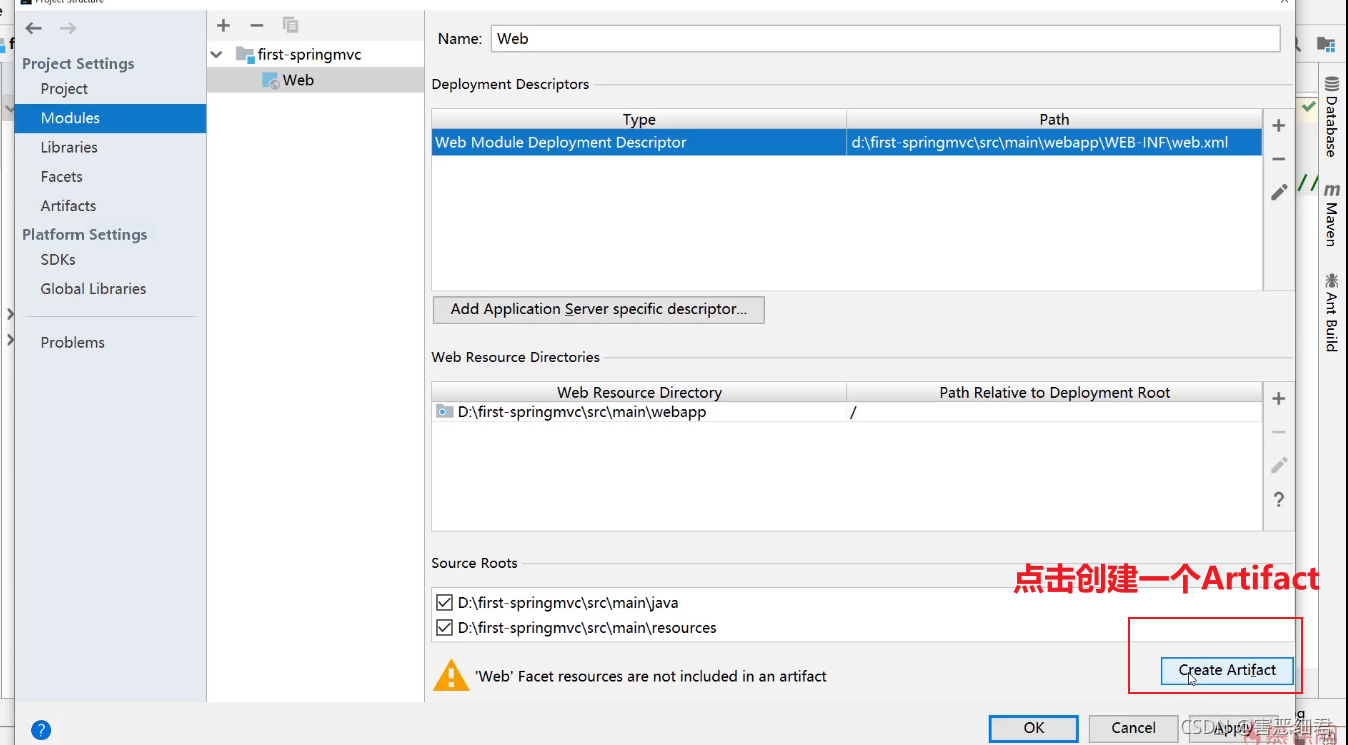The image size is (1348, 745).
Task: Remove the deployment descriptor with minus icon
Action: (1278, 159)
